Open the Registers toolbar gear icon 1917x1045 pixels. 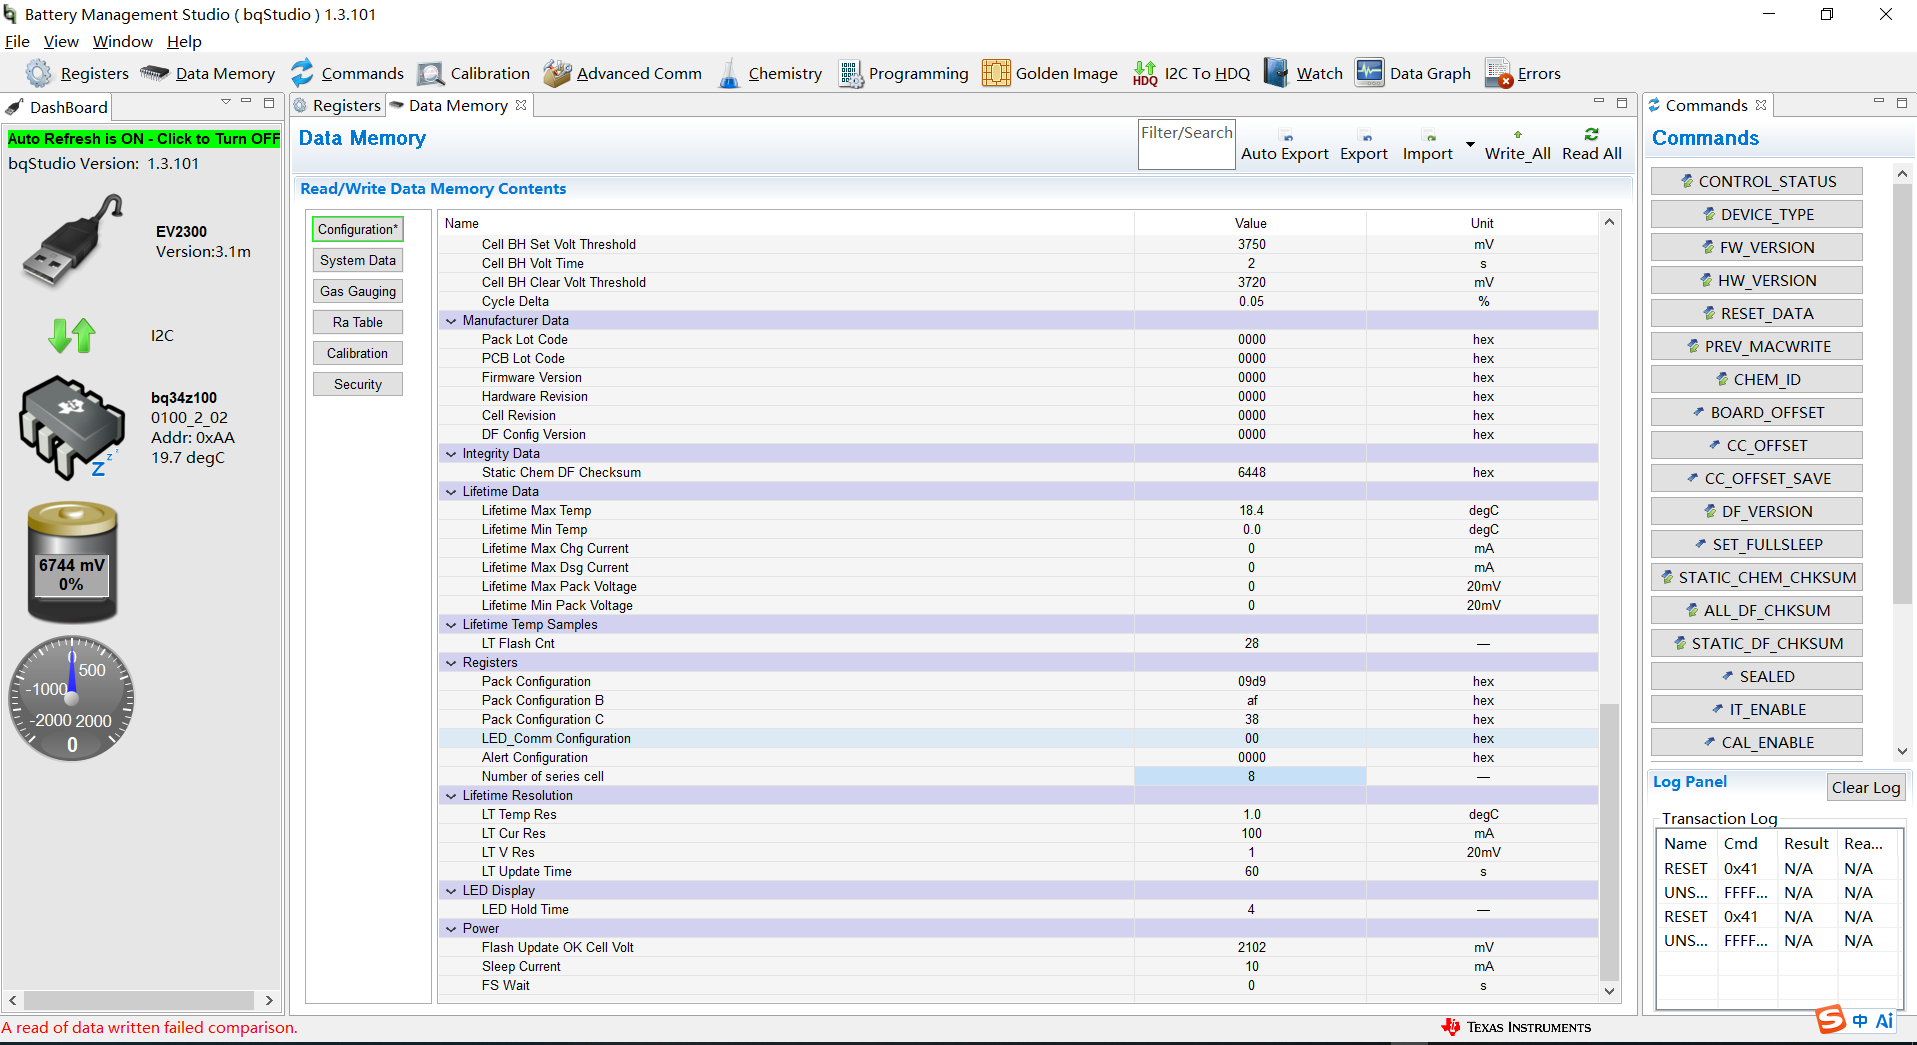38,73
